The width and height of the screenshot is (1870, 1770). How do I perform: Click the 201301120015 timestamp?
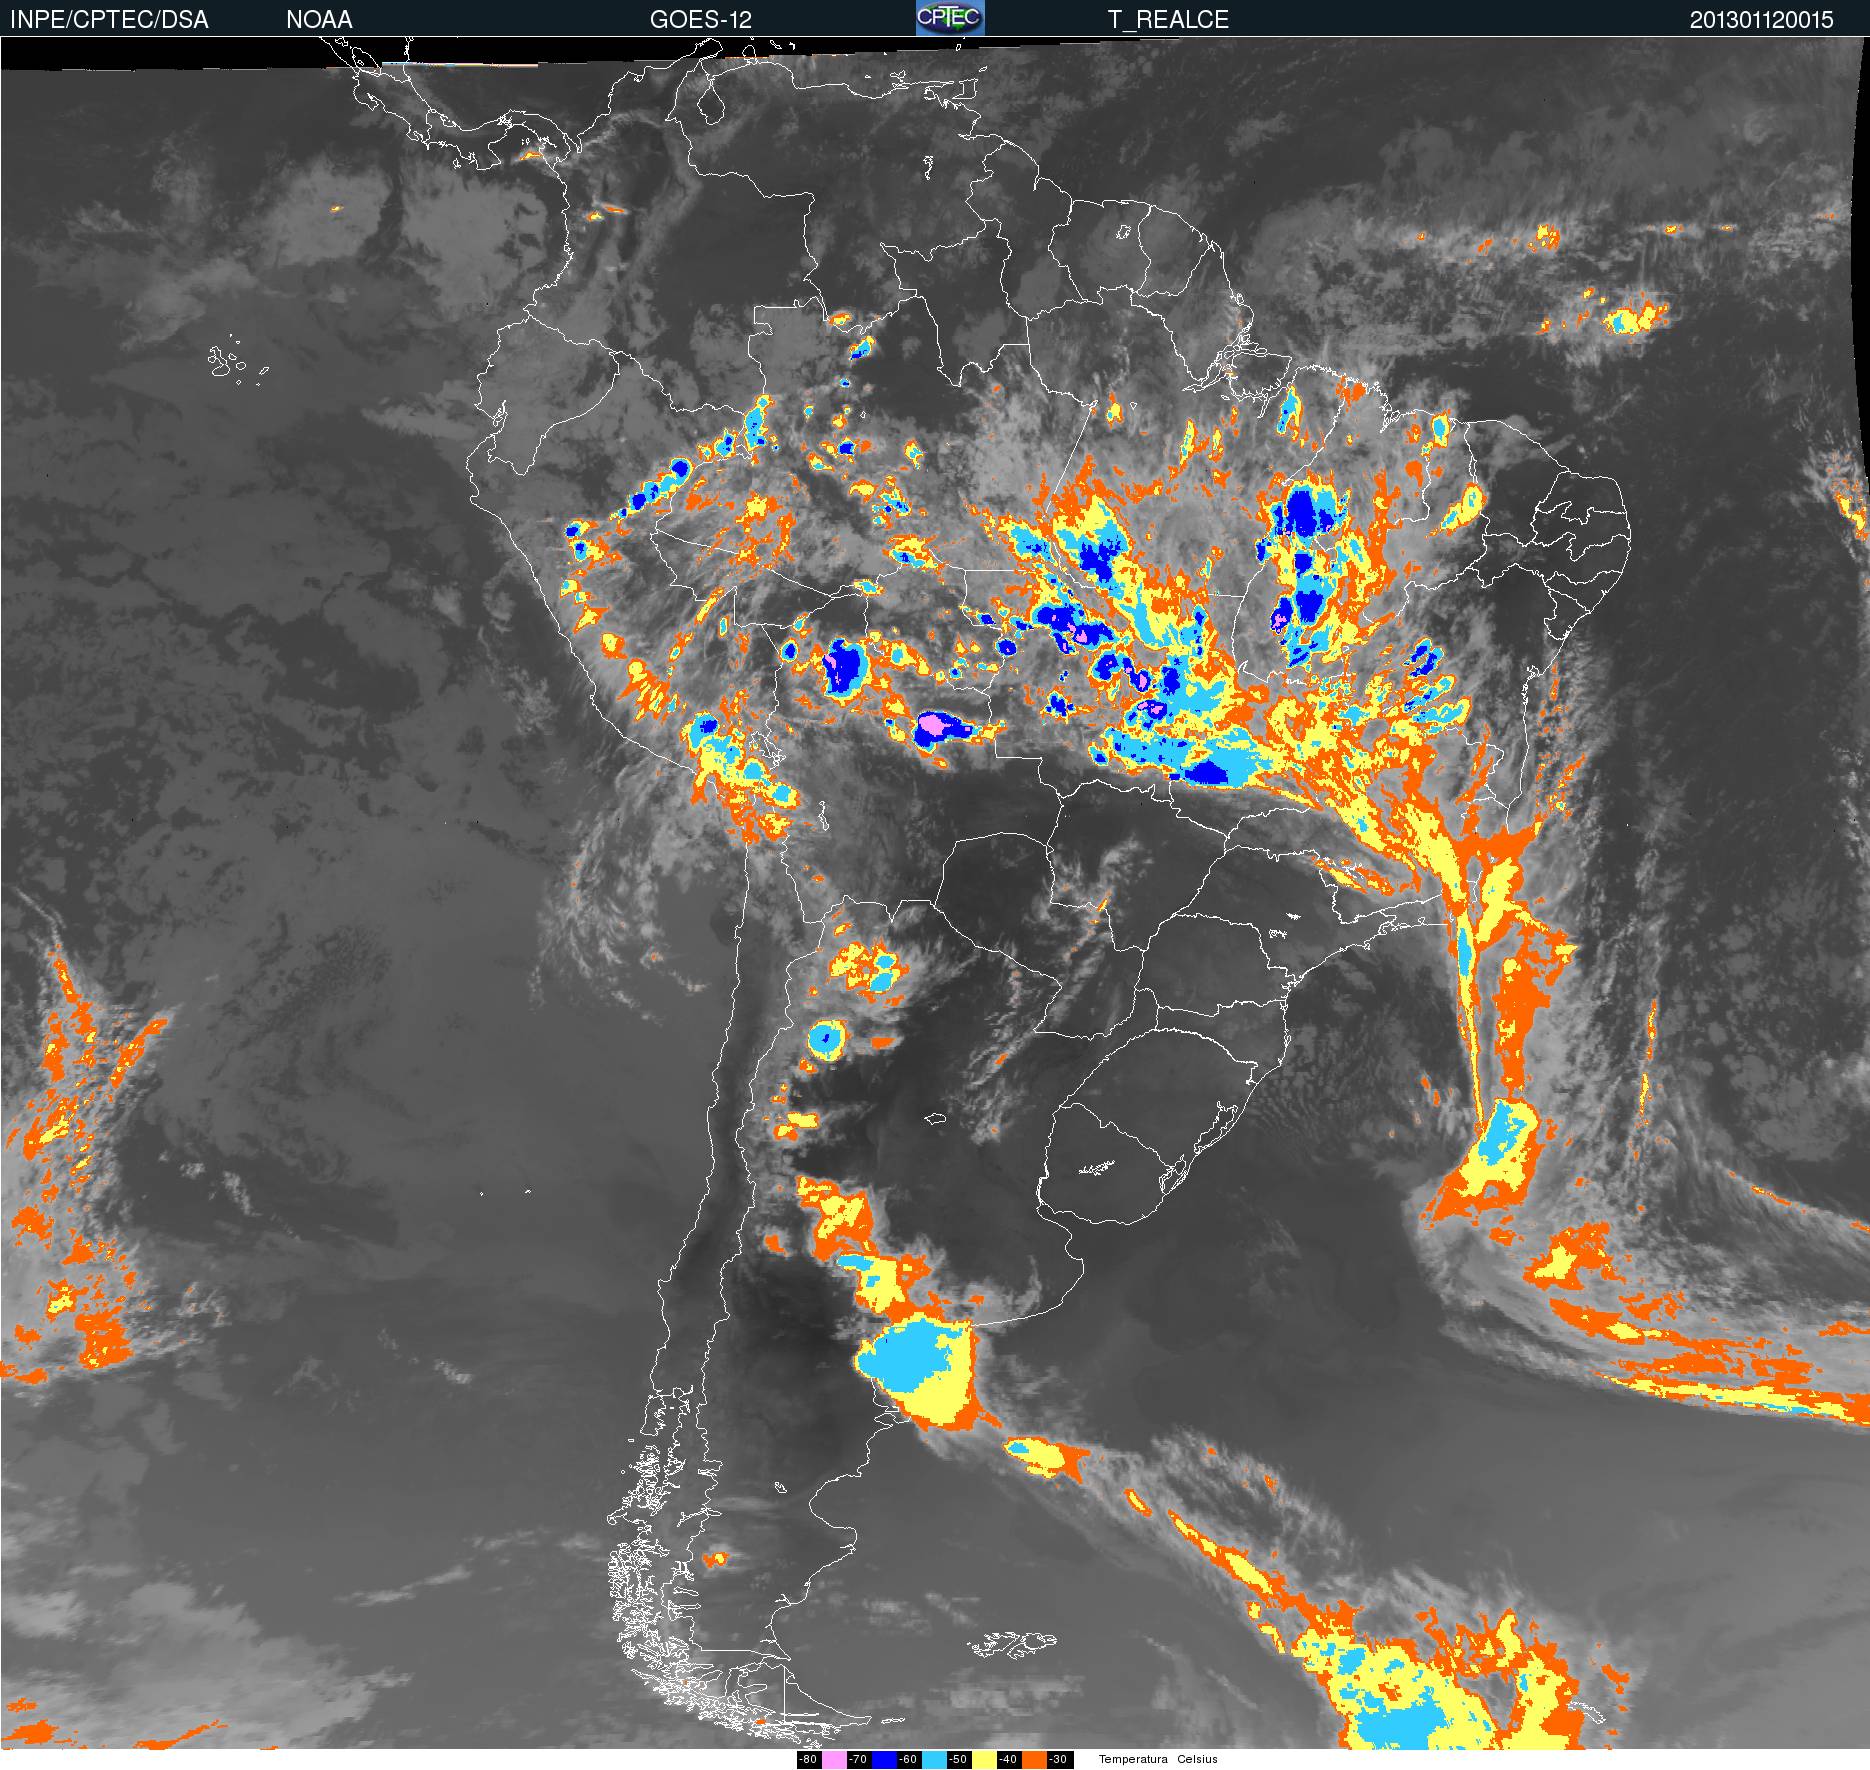[1762, 19]
